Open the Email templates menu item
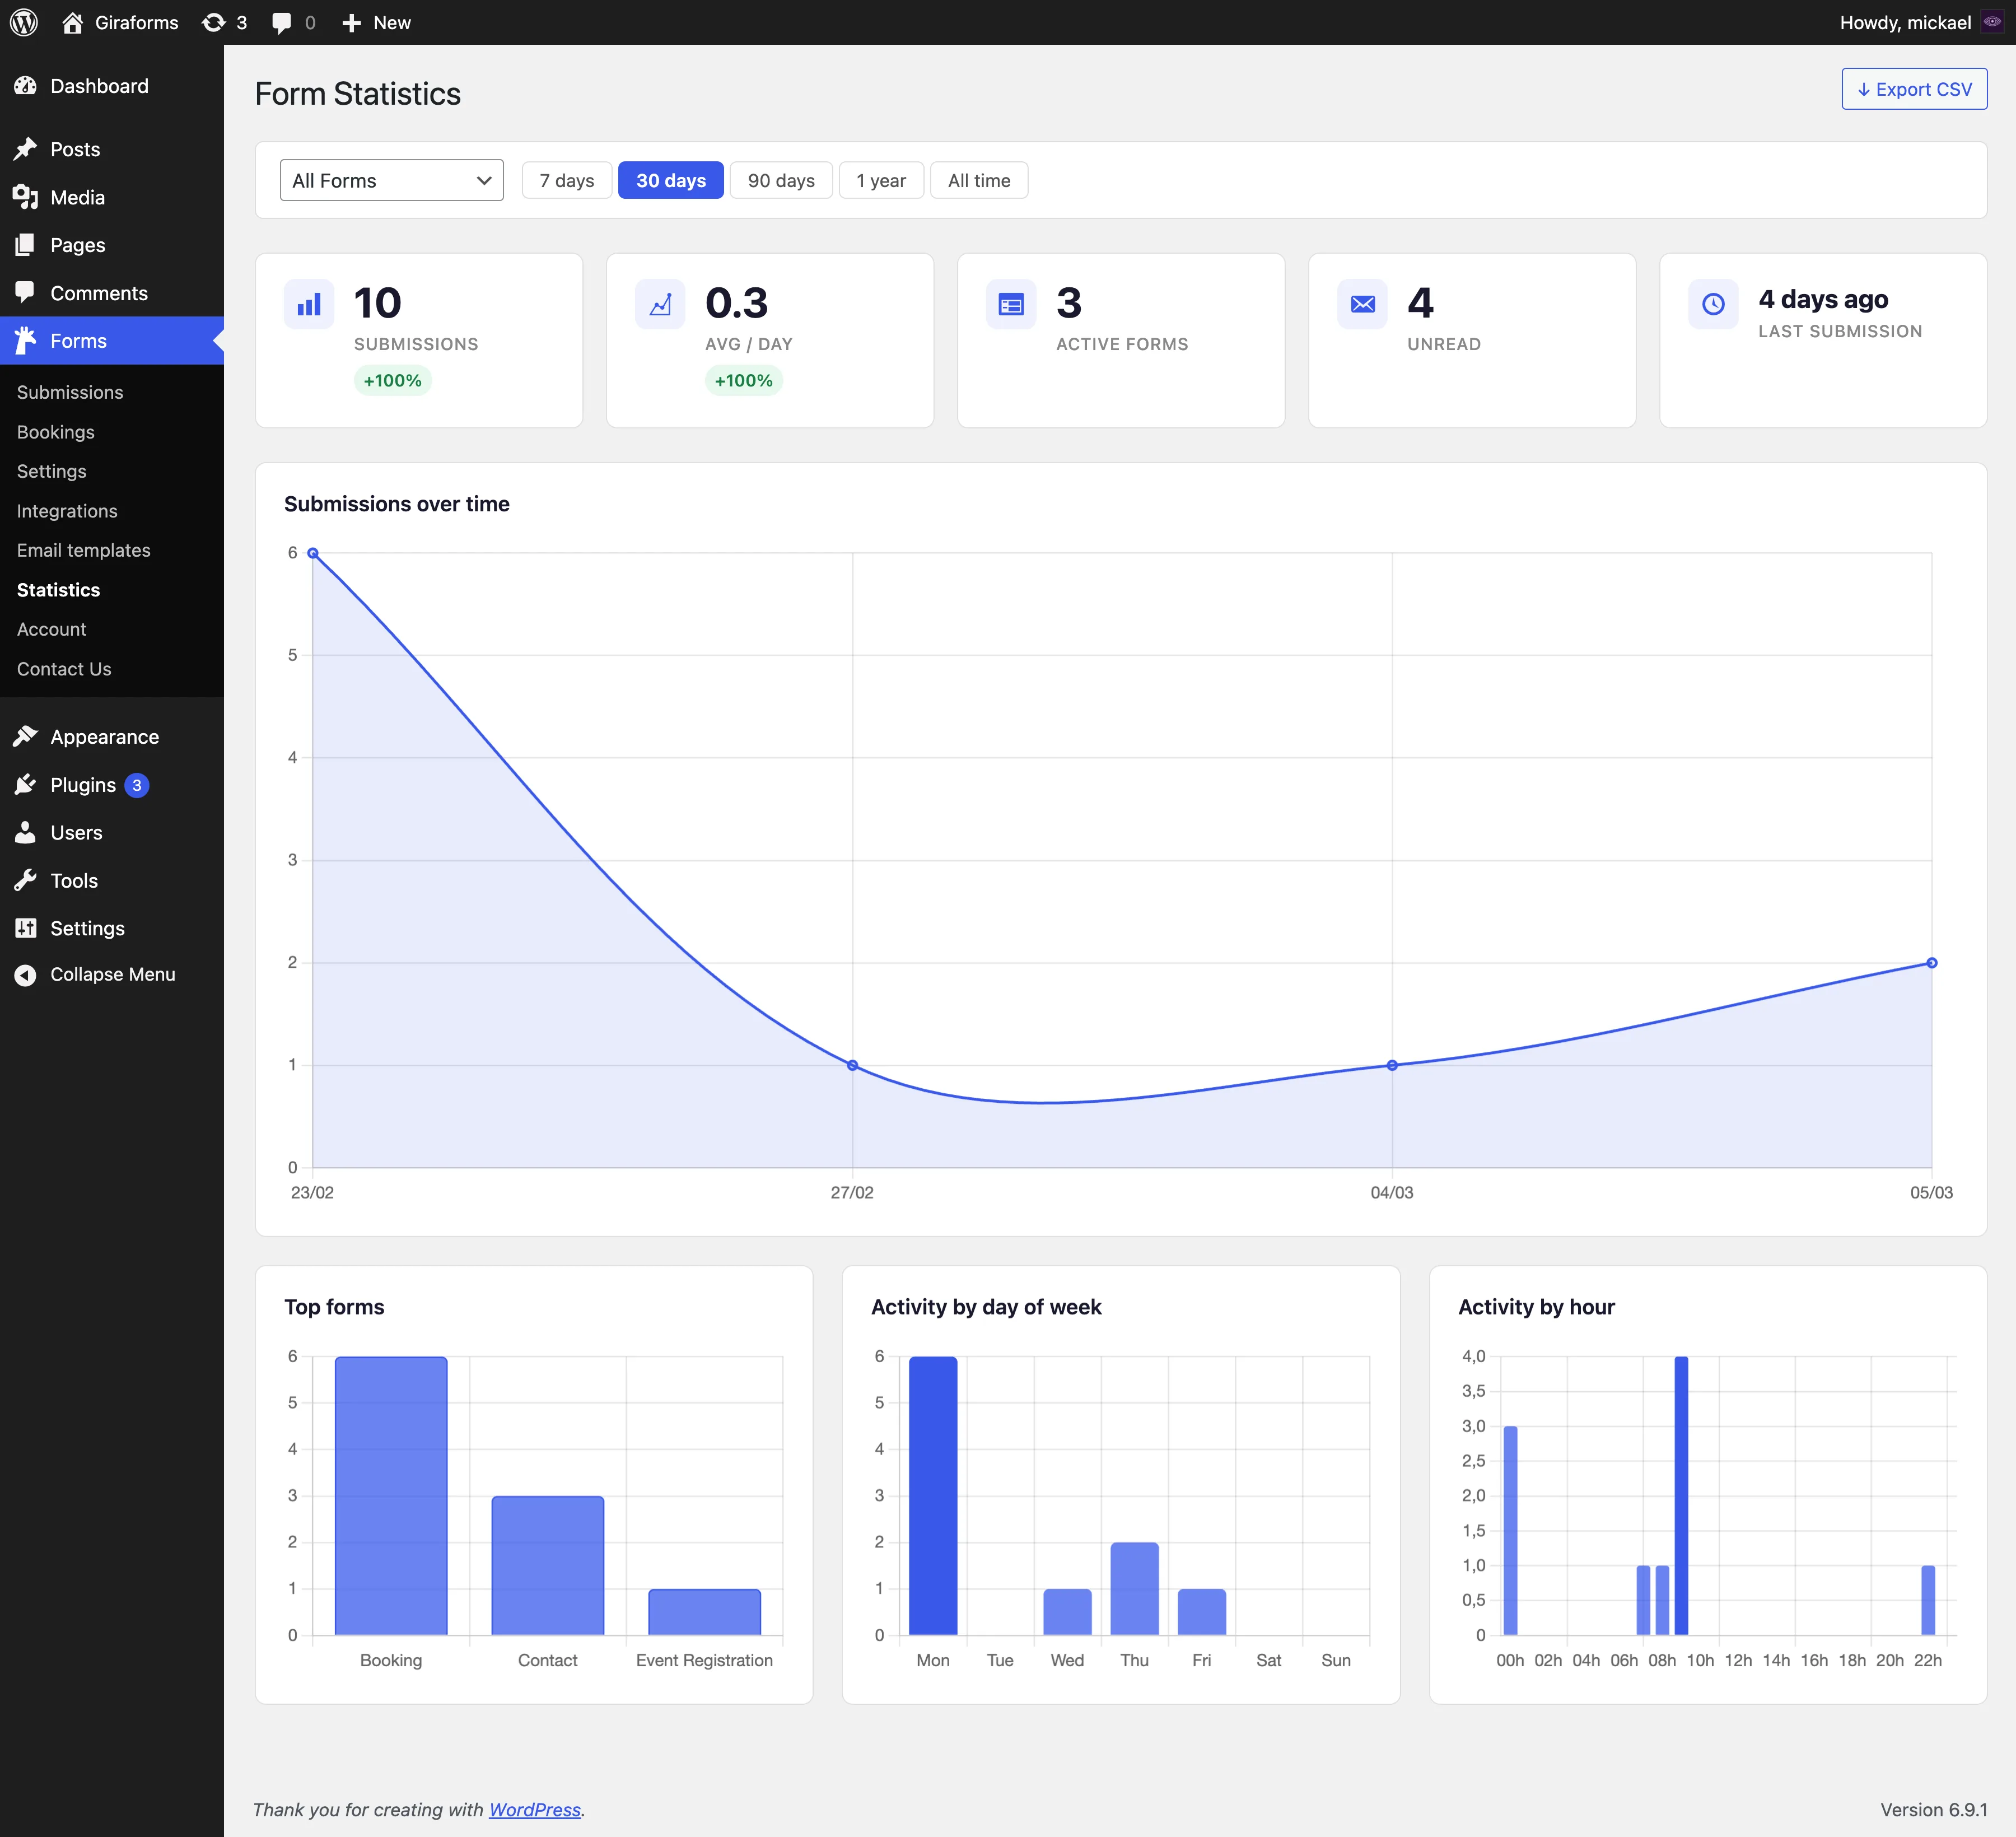This screenshot has height=1837, width=2016. [x=83, y=550]
